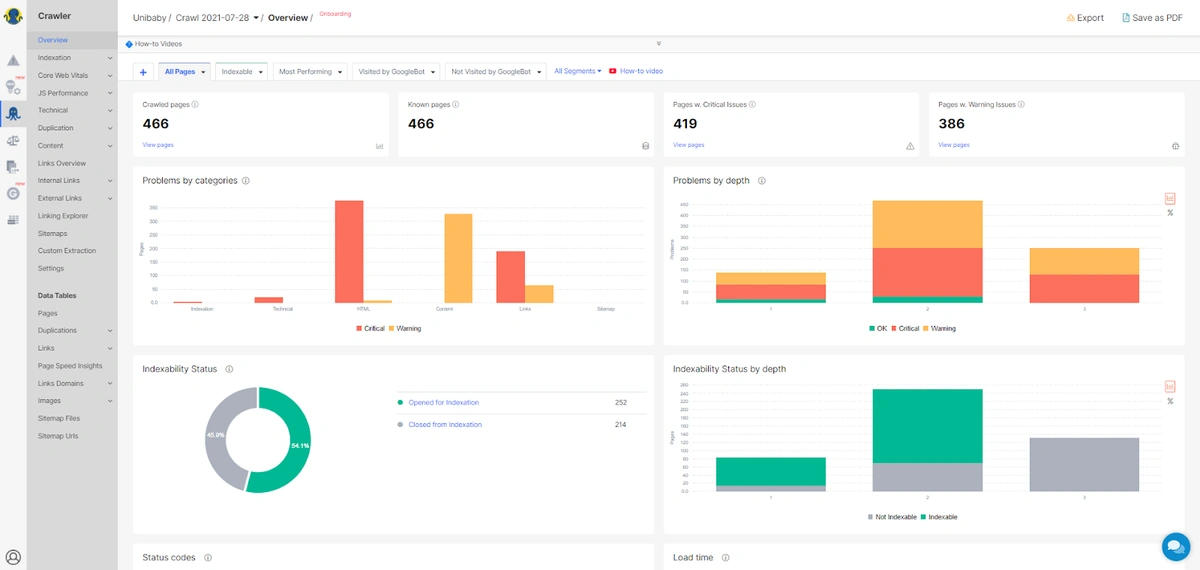Click the warning triangle icon in left rail
The image size is (1200, 570).
click(x=13, y=61)
